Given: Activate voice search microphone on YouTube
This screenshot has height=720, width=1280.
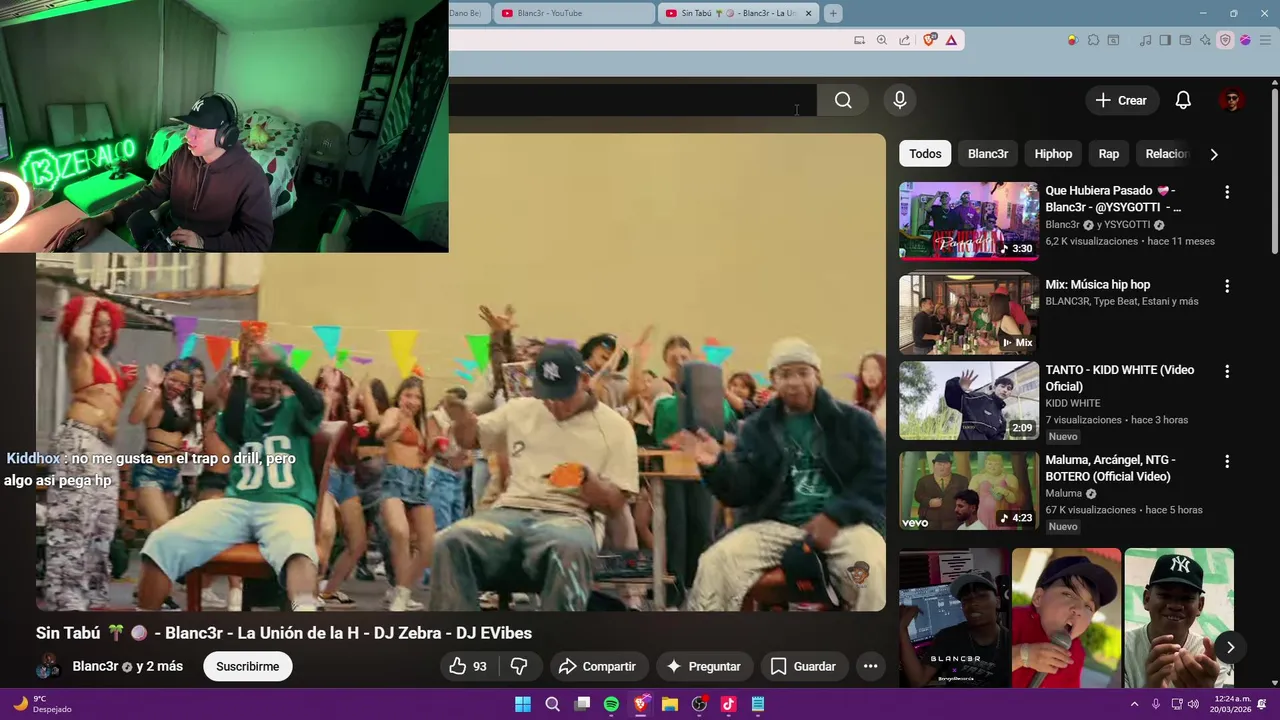Looking at the screenshot, I should point(900,100).
